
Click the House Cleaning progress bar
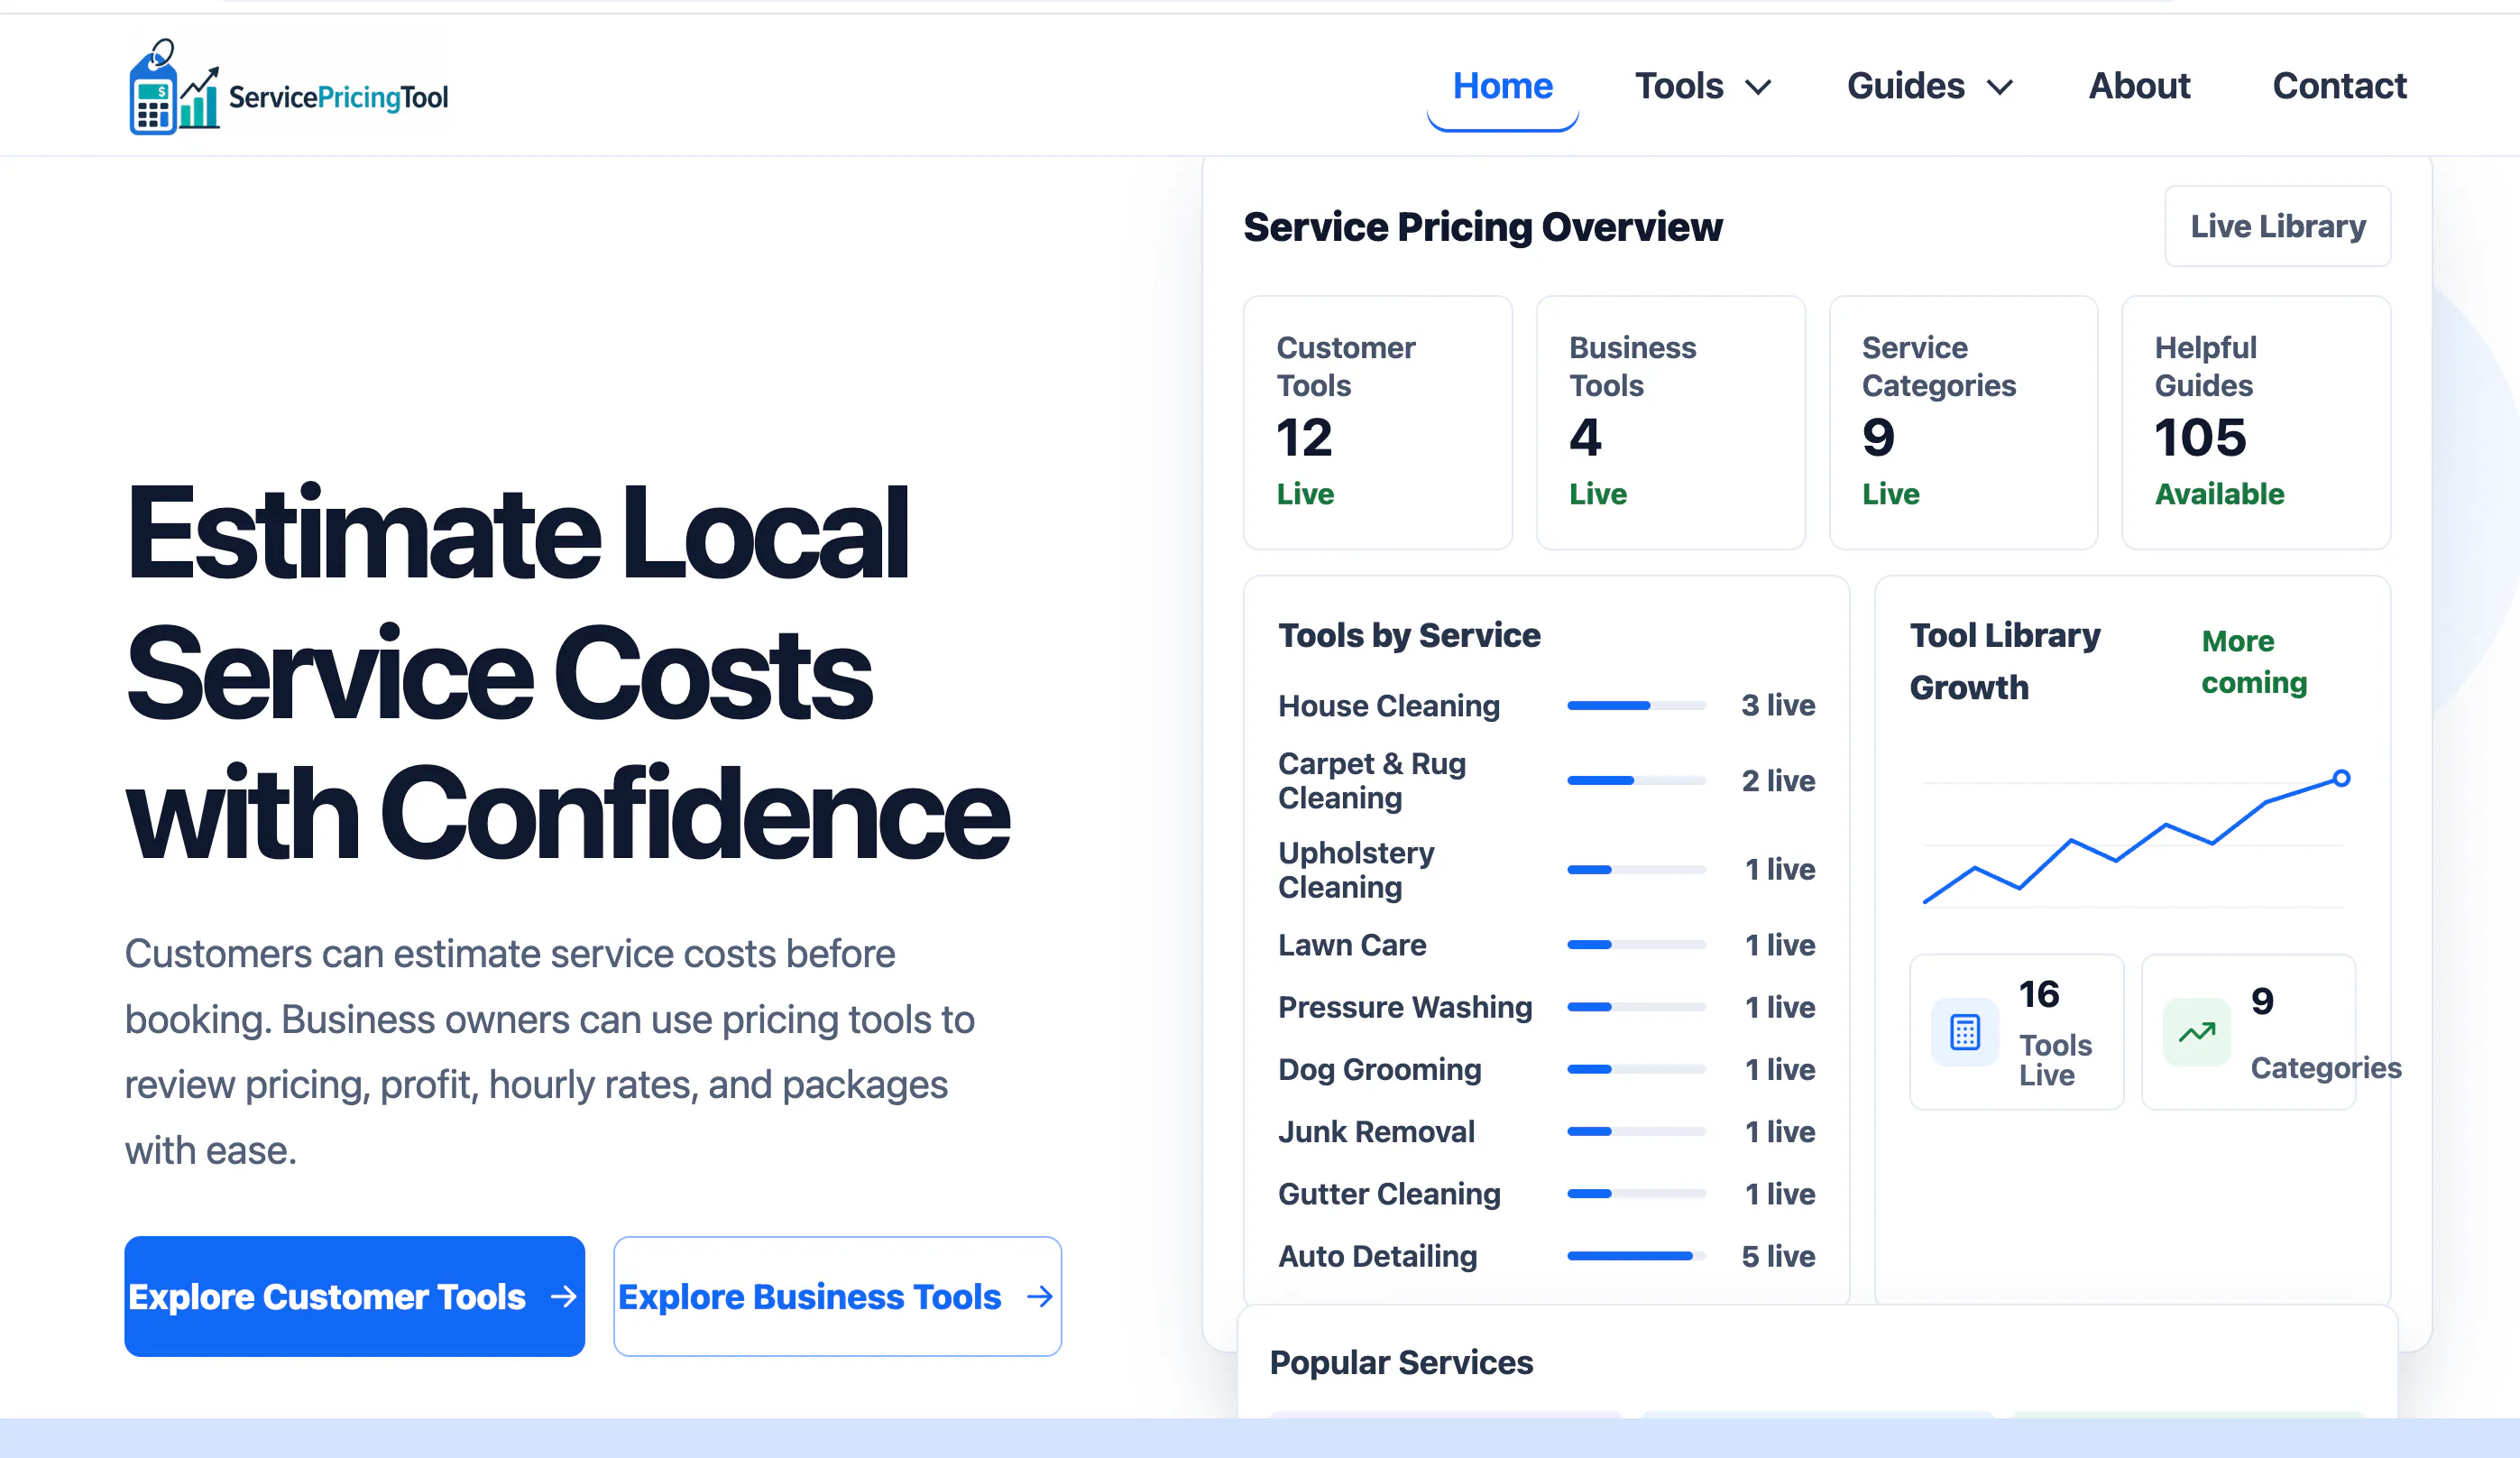click(x=1636, y=706)
